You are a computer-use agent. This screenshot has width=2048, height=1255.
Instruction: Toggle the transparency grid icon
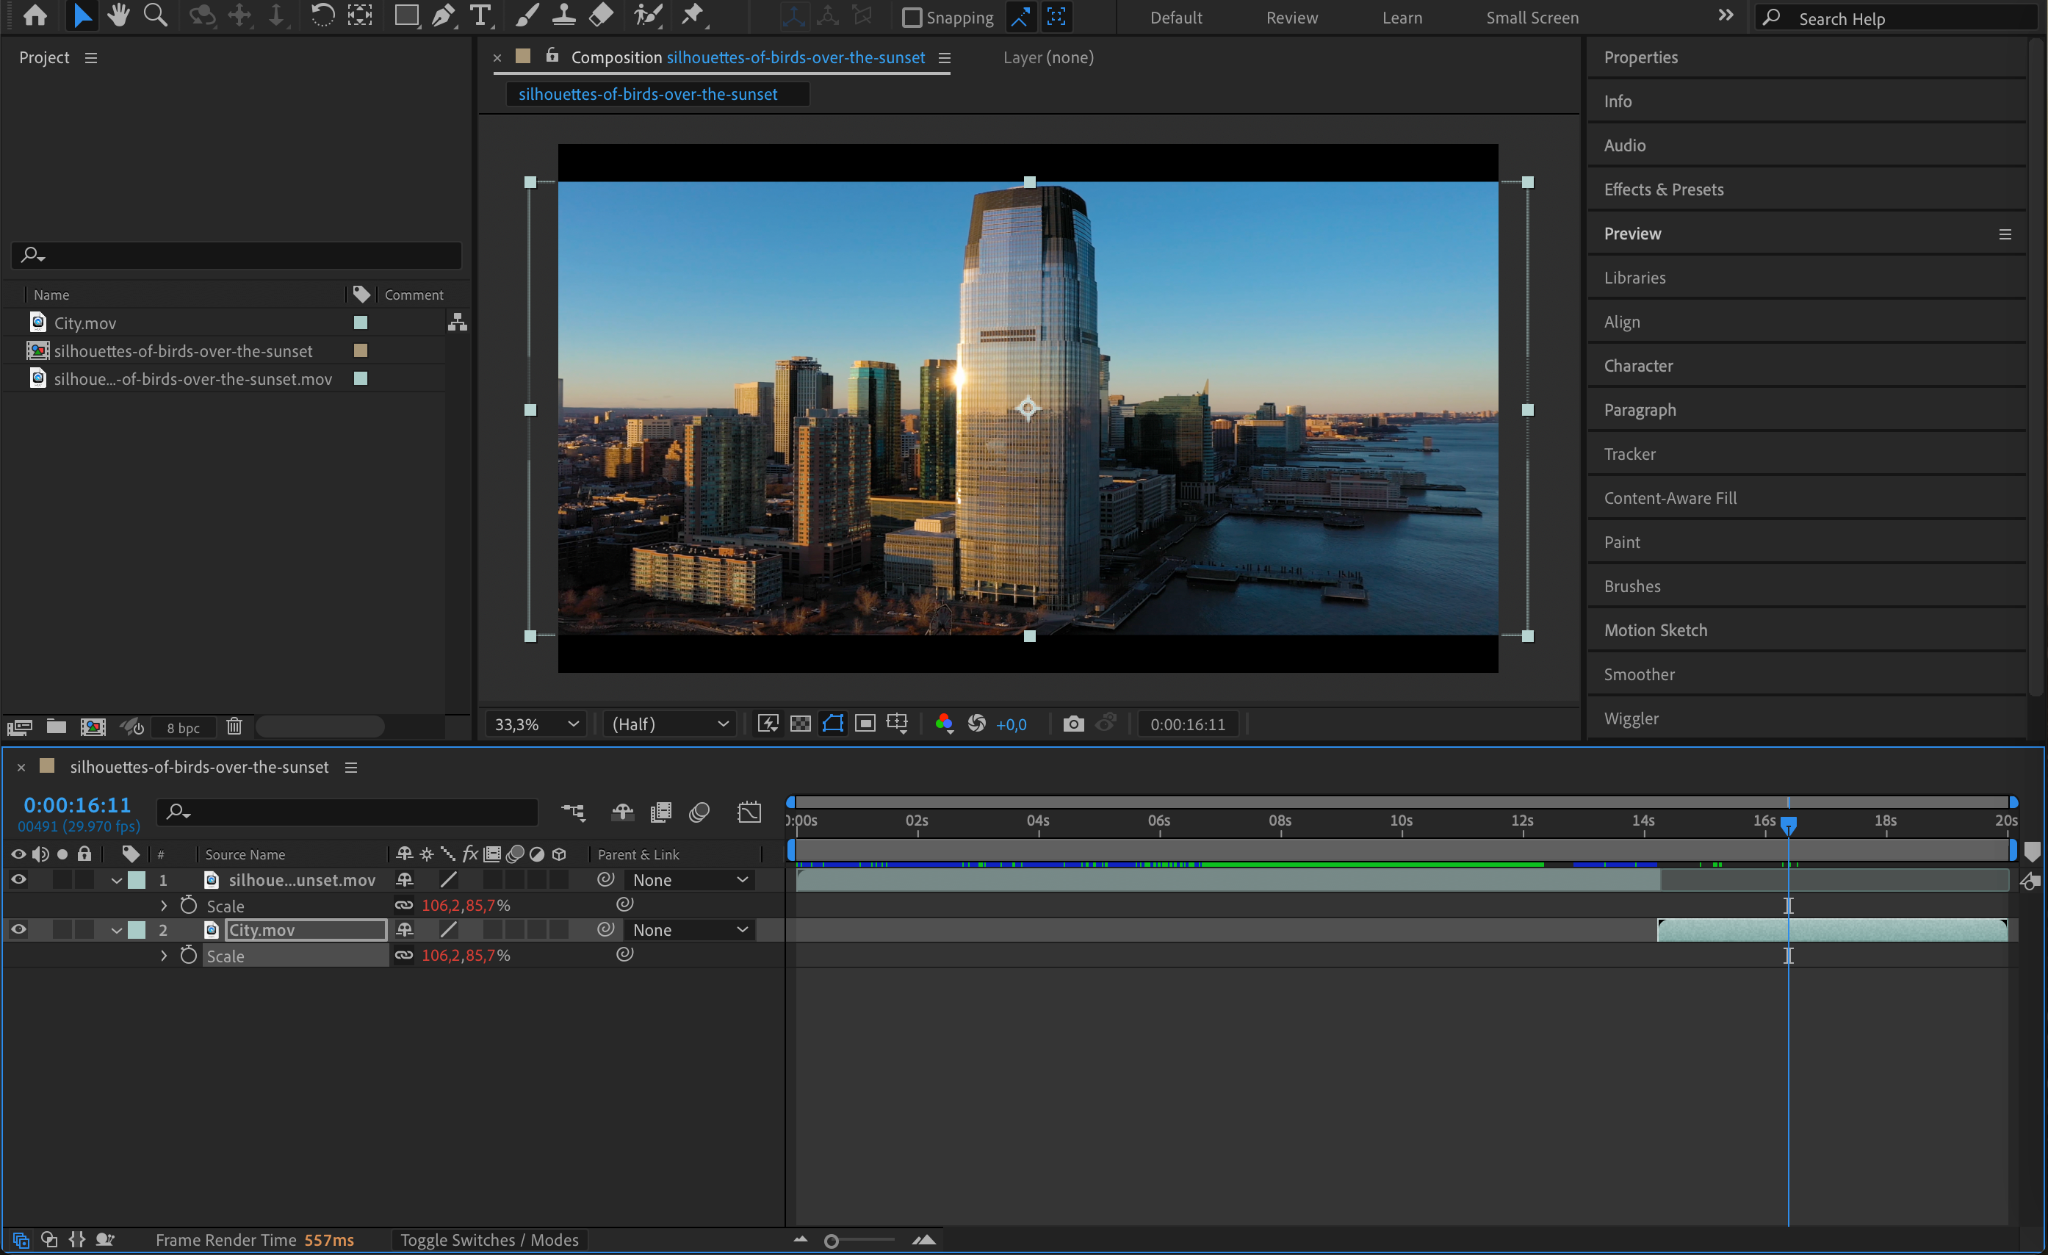(800, 724)
